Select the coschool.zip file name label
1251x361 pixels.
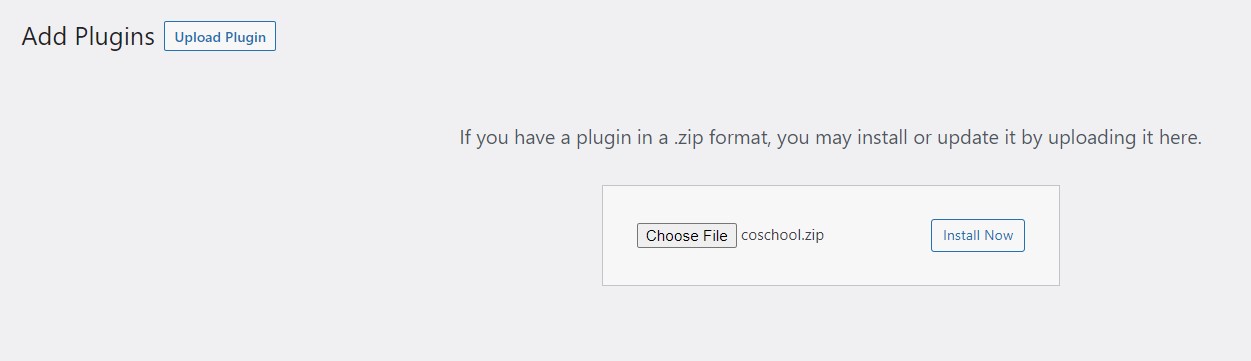click(x=783, y=236)
